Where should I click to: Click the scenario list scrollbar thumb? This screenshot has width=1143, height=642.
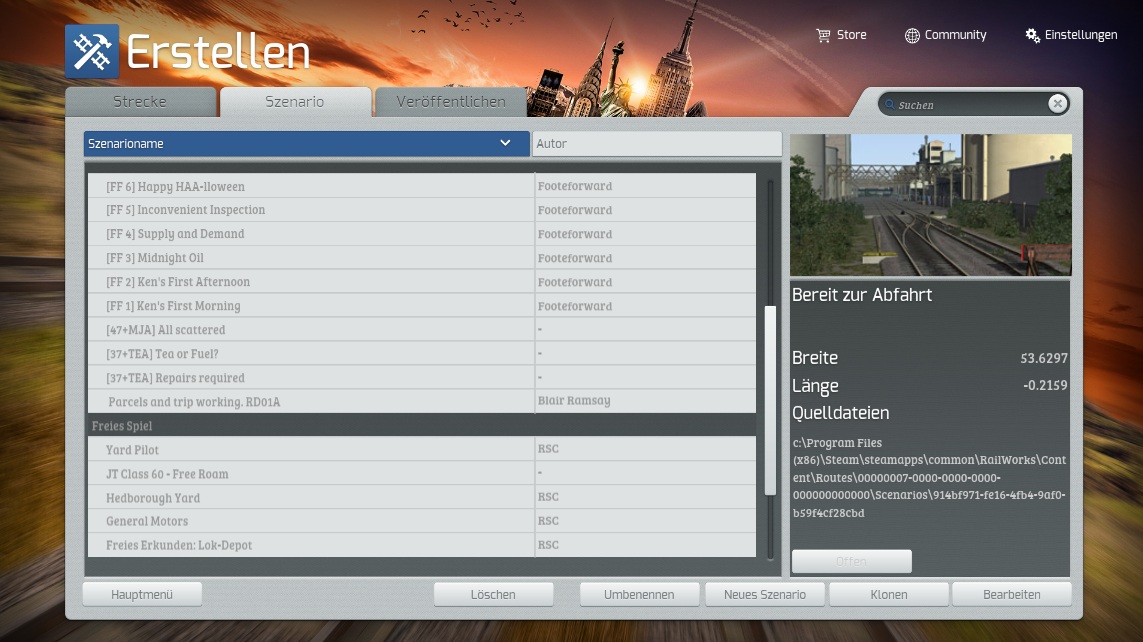pos(770,400)
